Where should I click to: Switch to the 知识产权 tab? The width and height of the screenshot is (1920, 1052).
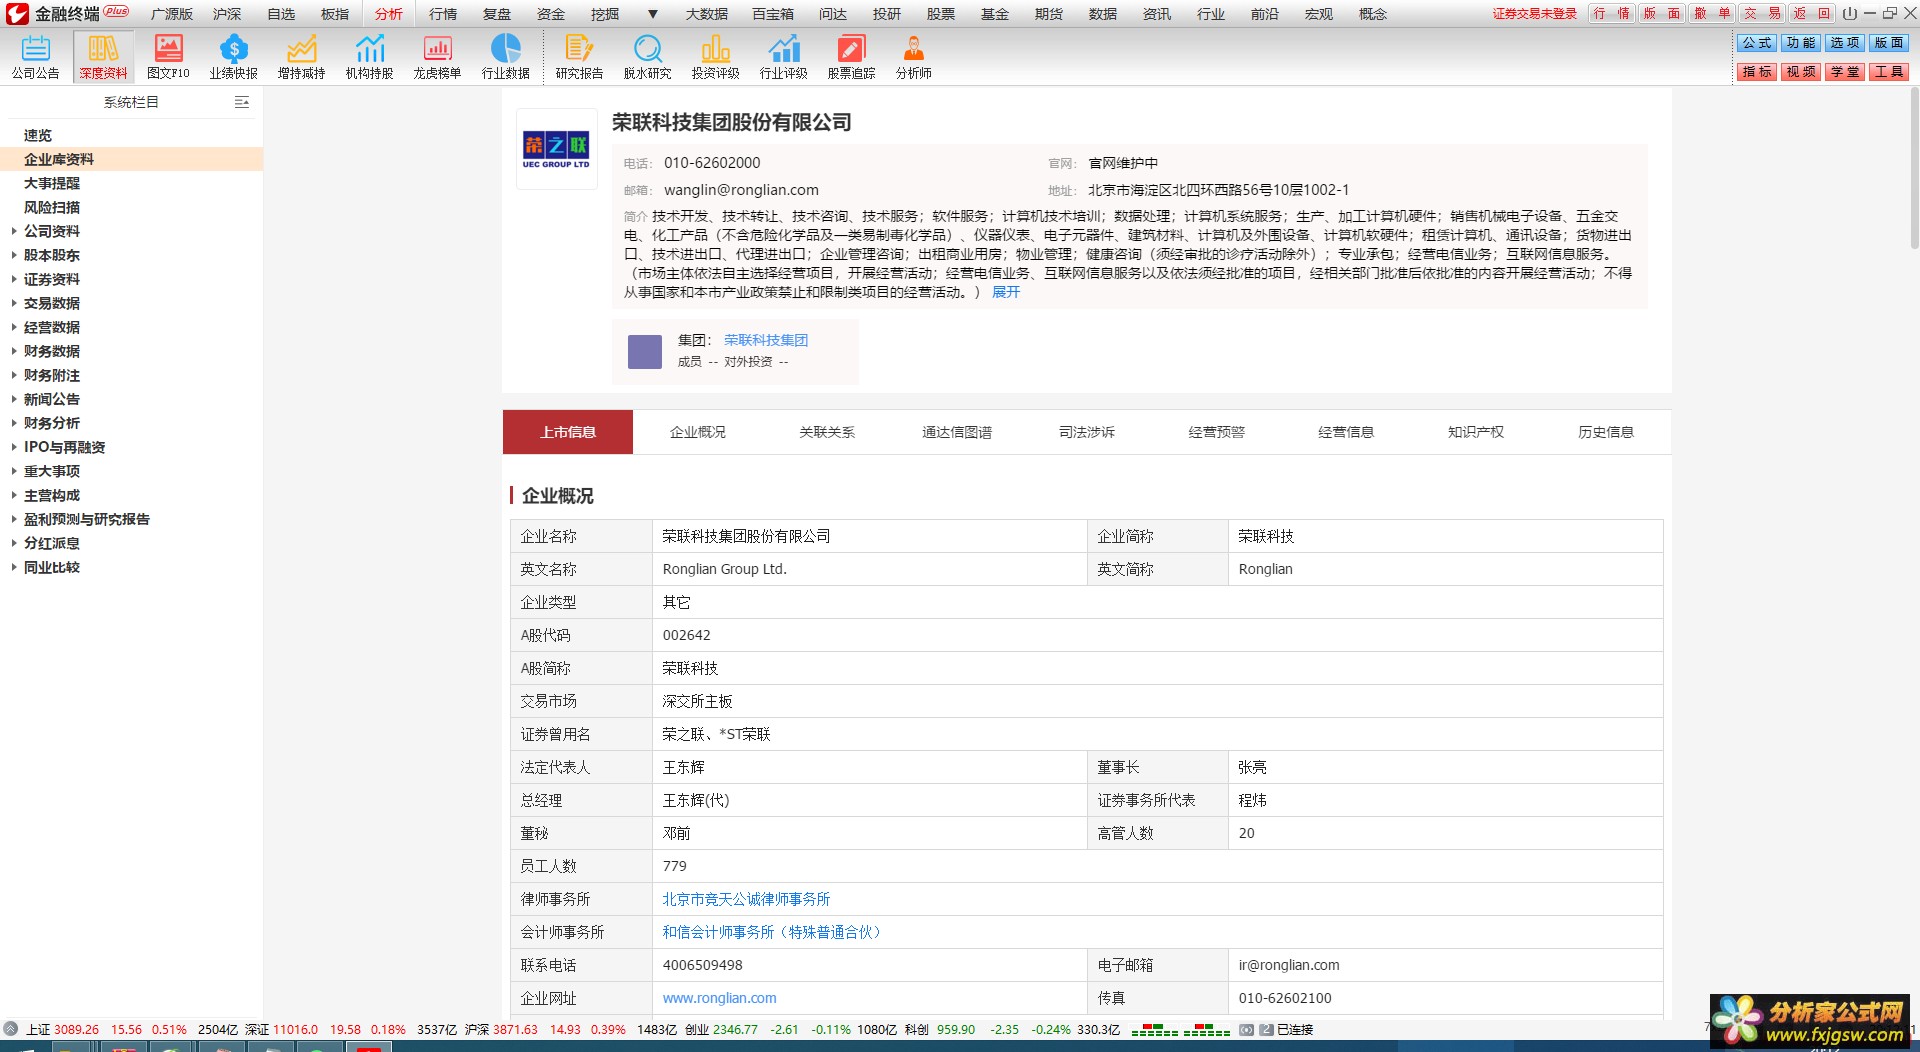[1476, 432]
